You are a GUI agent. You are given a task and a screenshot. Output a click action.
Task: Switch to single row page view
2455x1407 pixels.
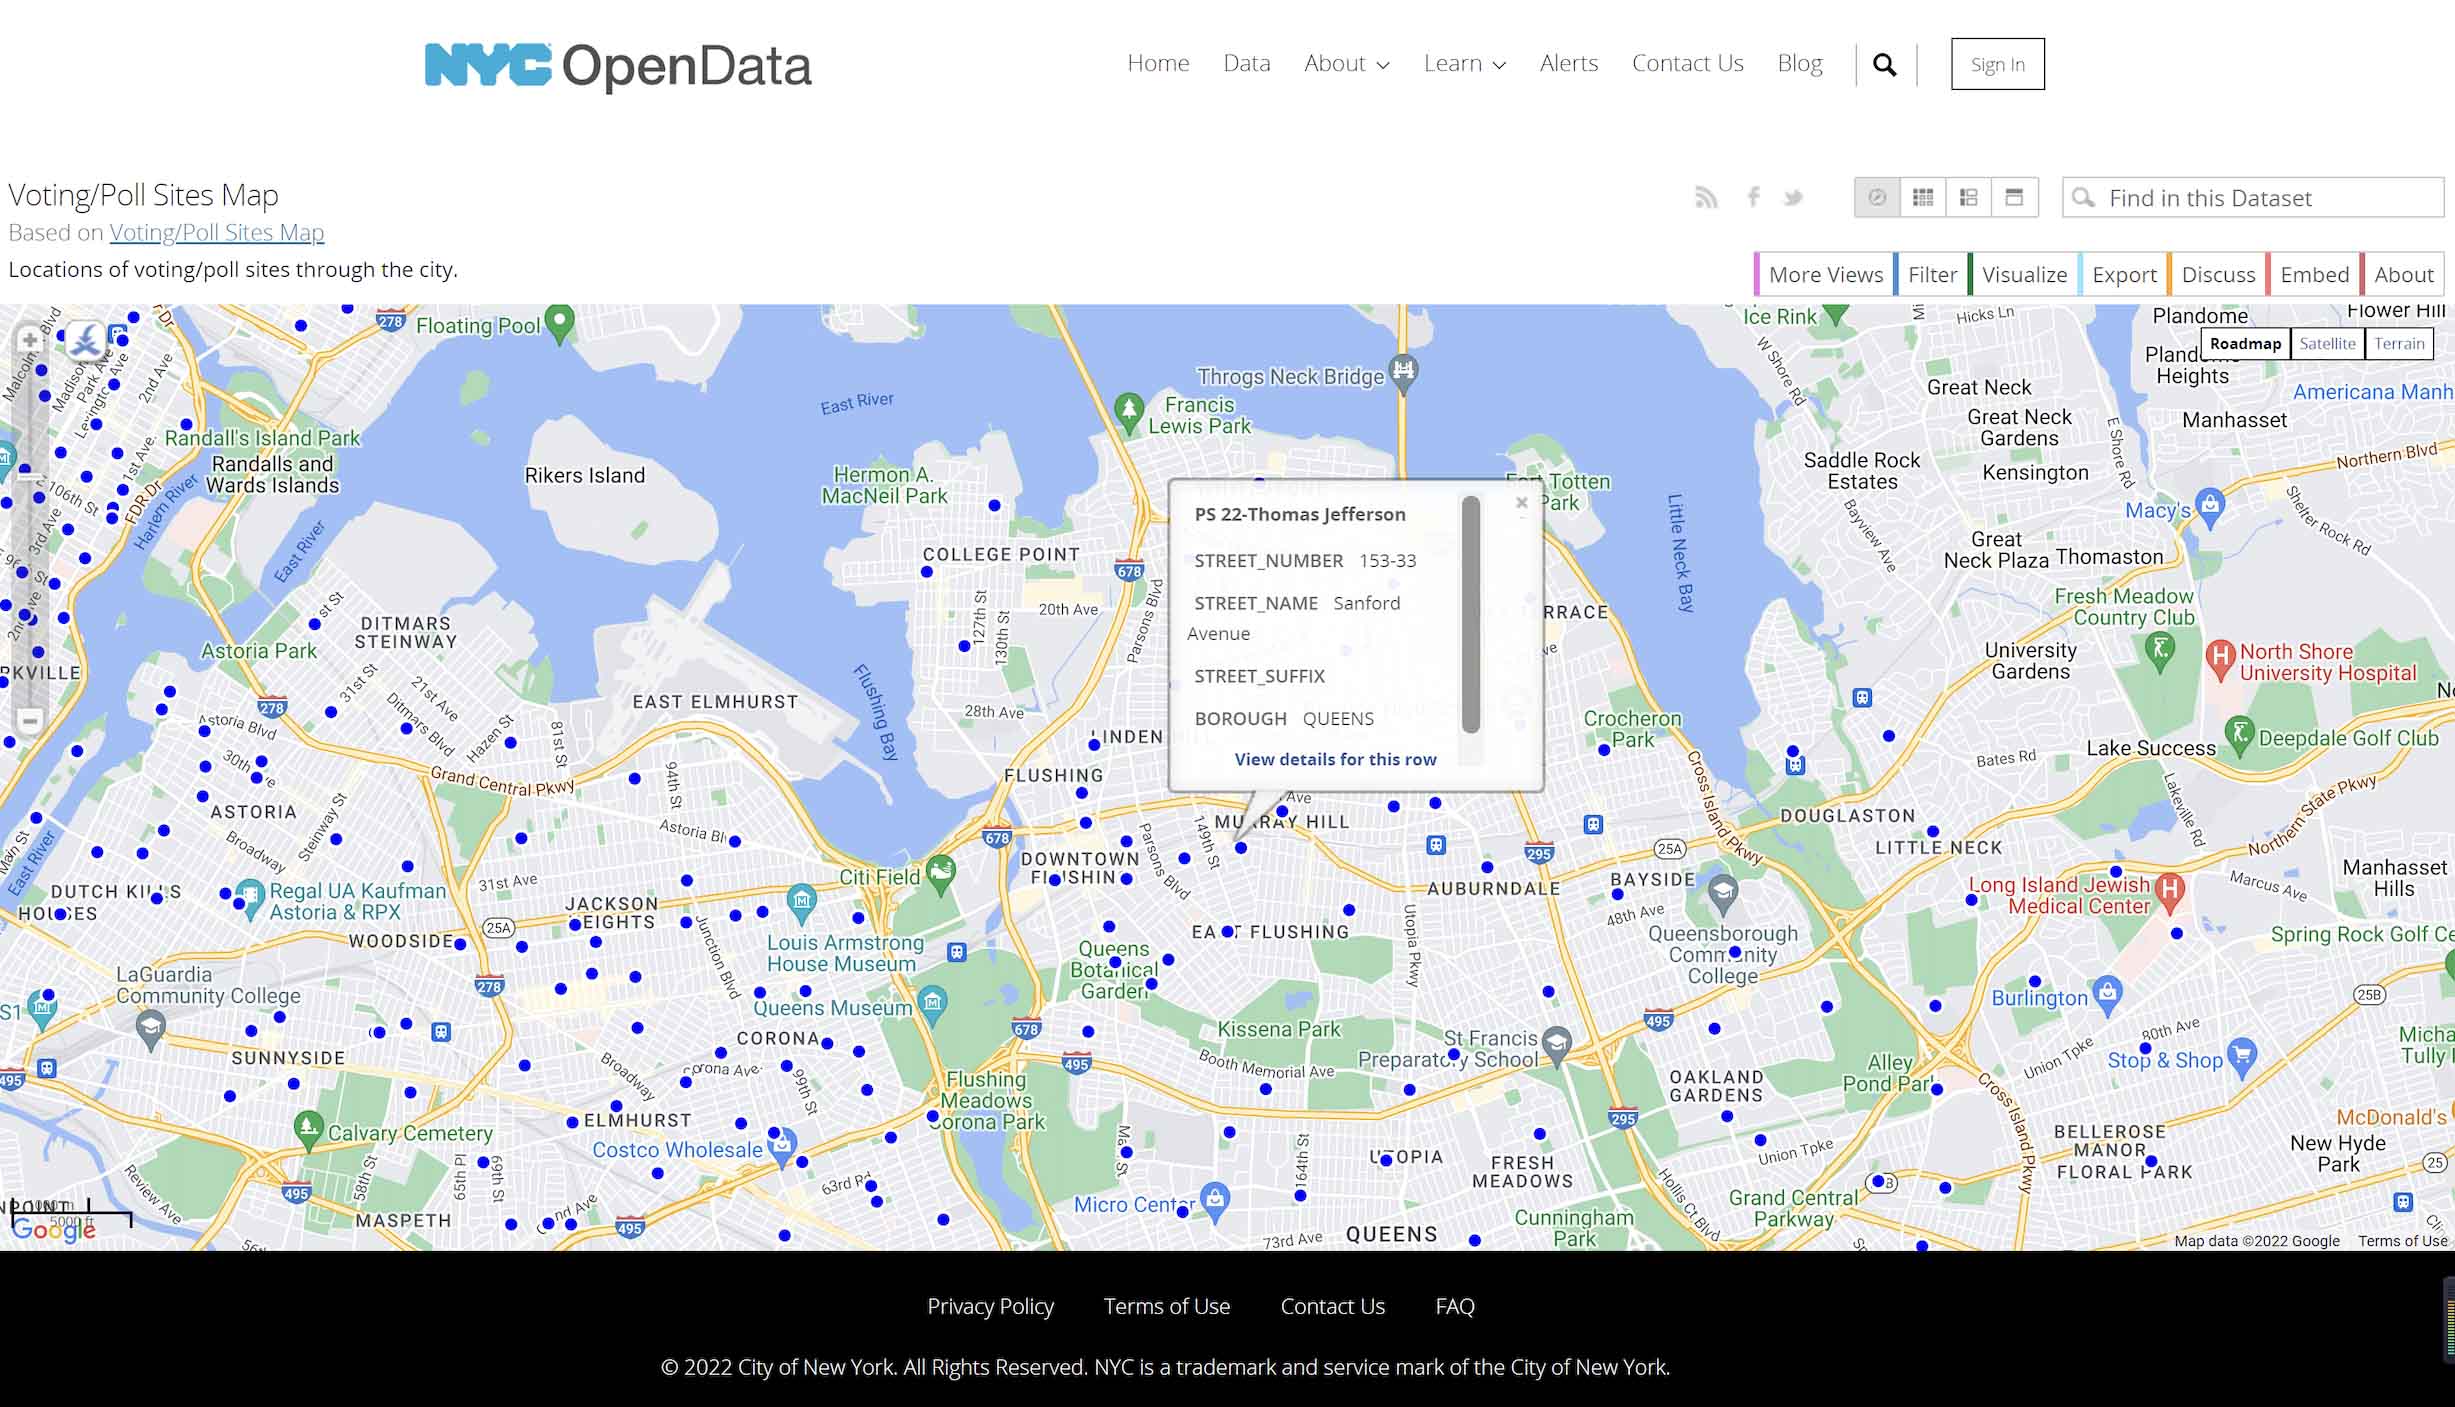click(x=2014, y=197)
